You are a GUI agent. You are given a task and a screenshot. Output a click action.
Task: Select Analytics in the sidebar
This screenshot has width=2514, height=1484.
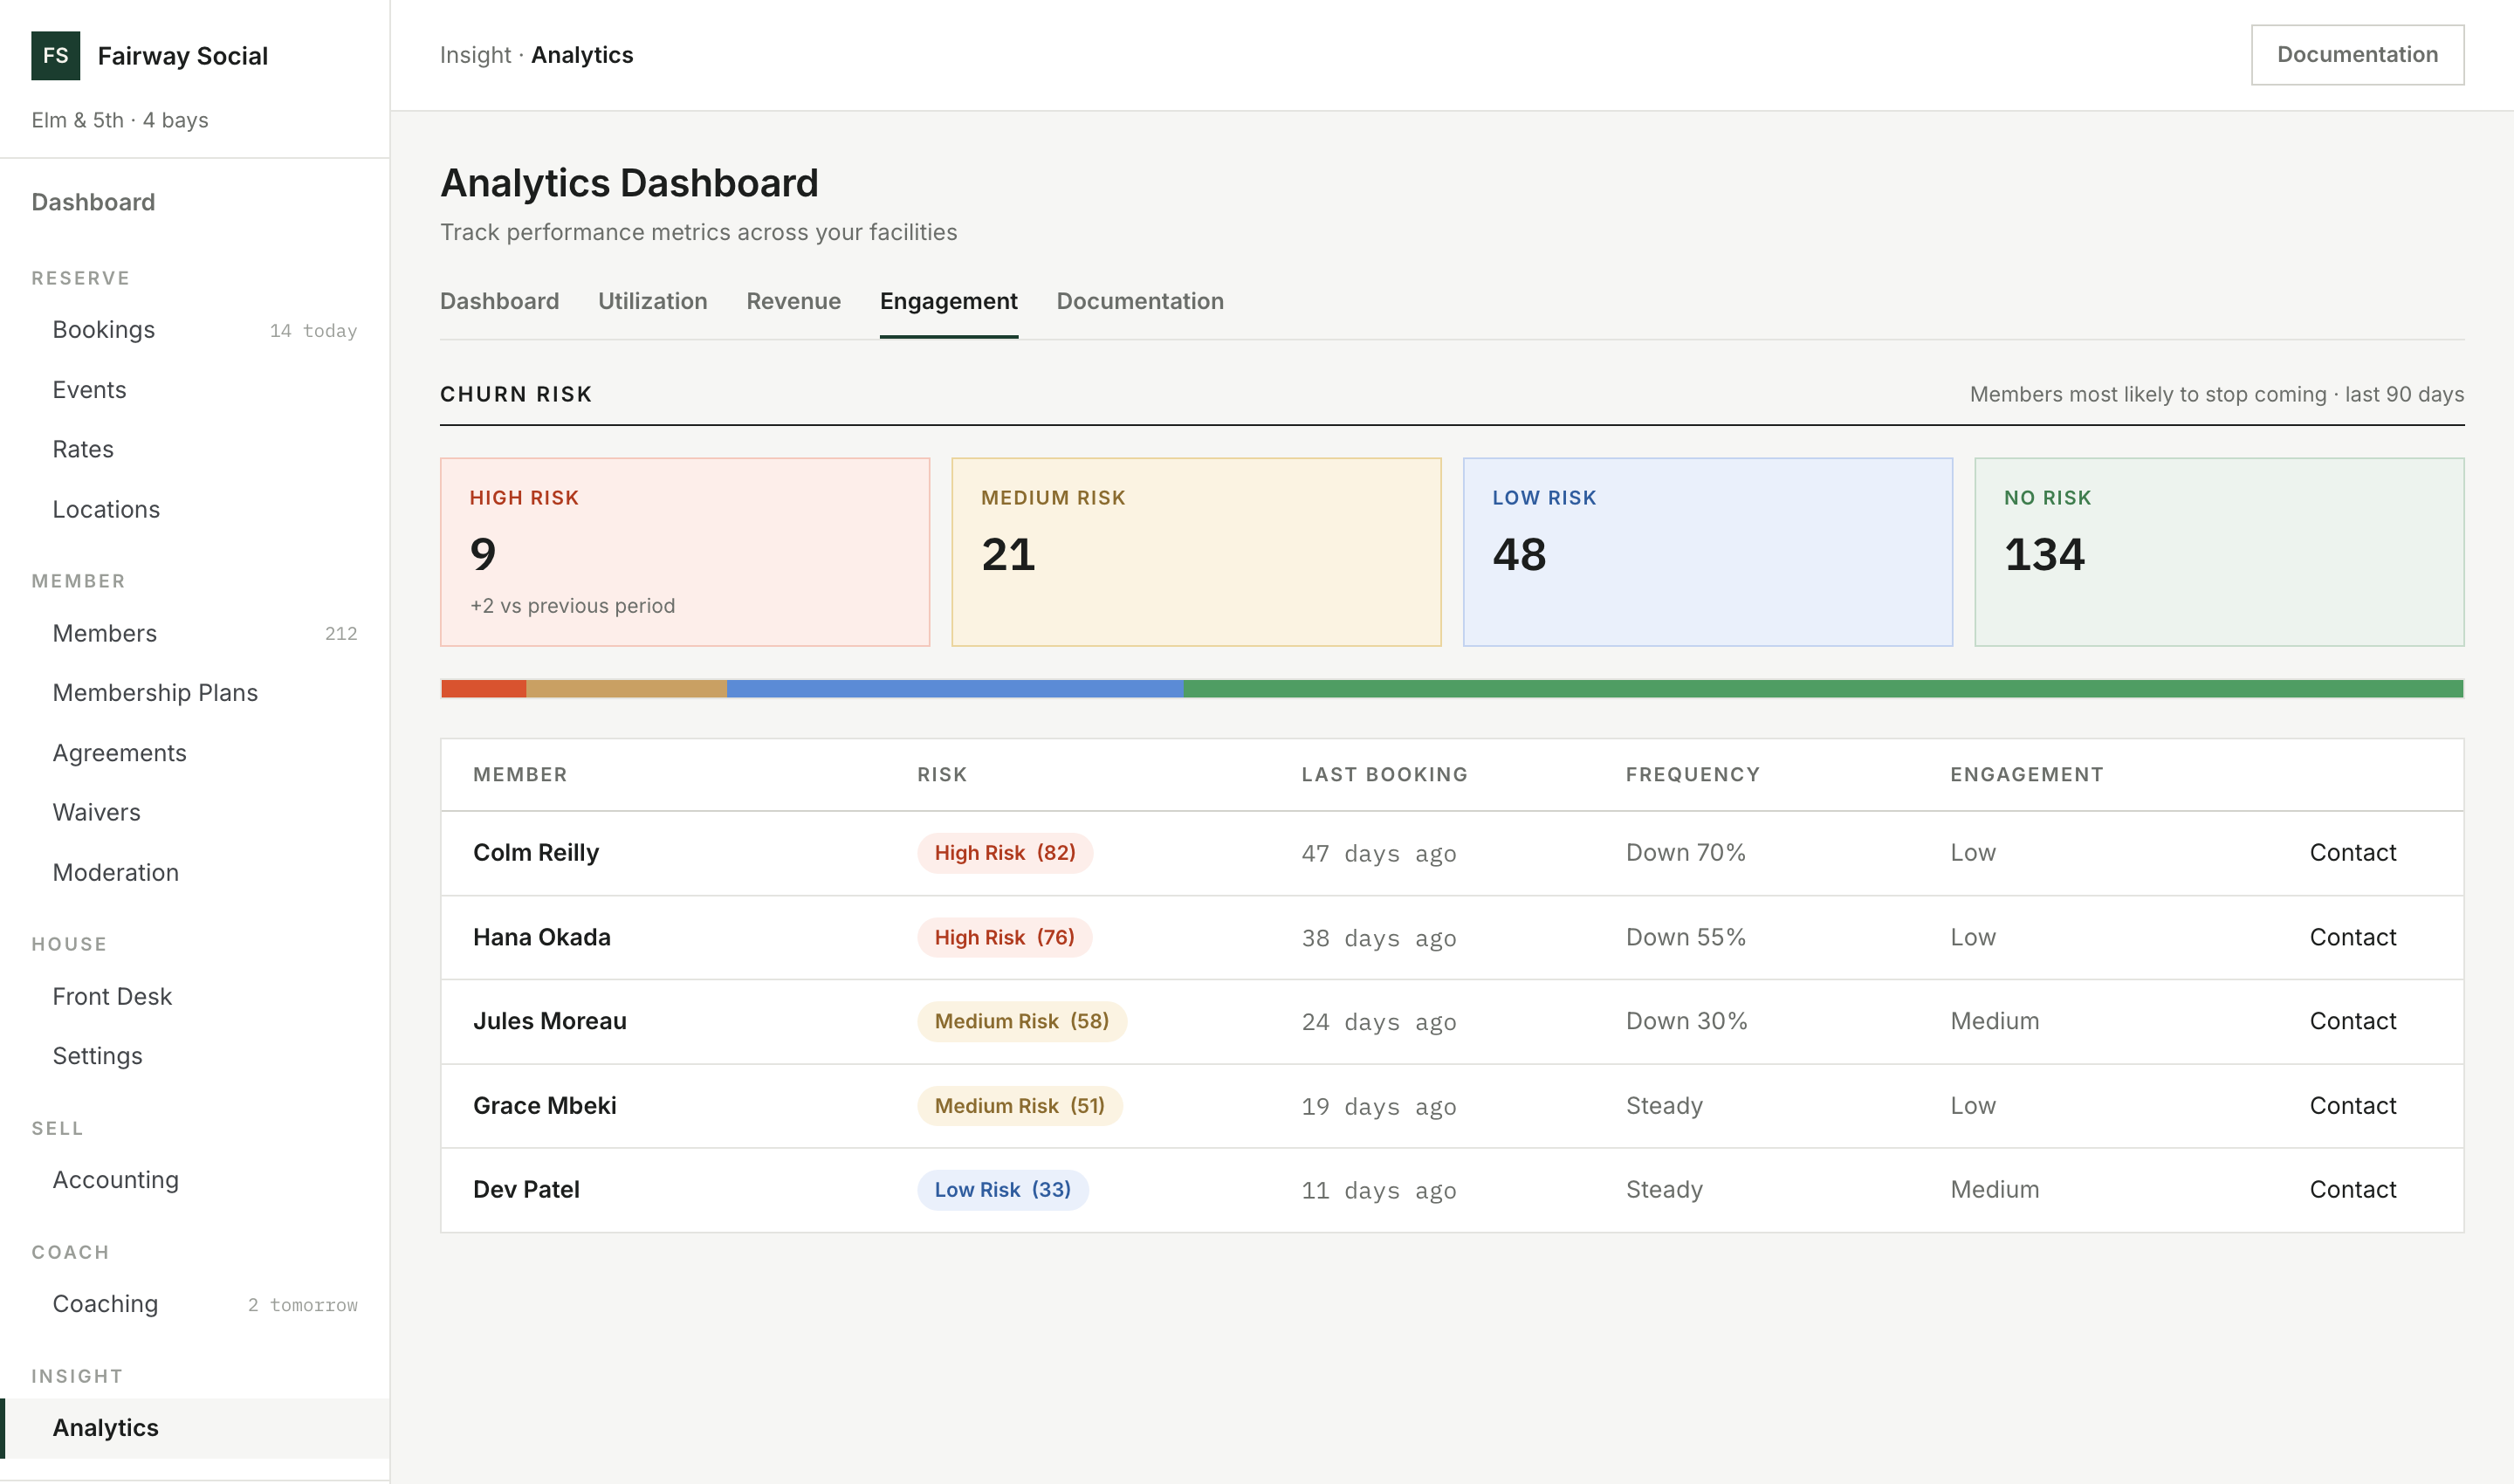coord(195,1428)
